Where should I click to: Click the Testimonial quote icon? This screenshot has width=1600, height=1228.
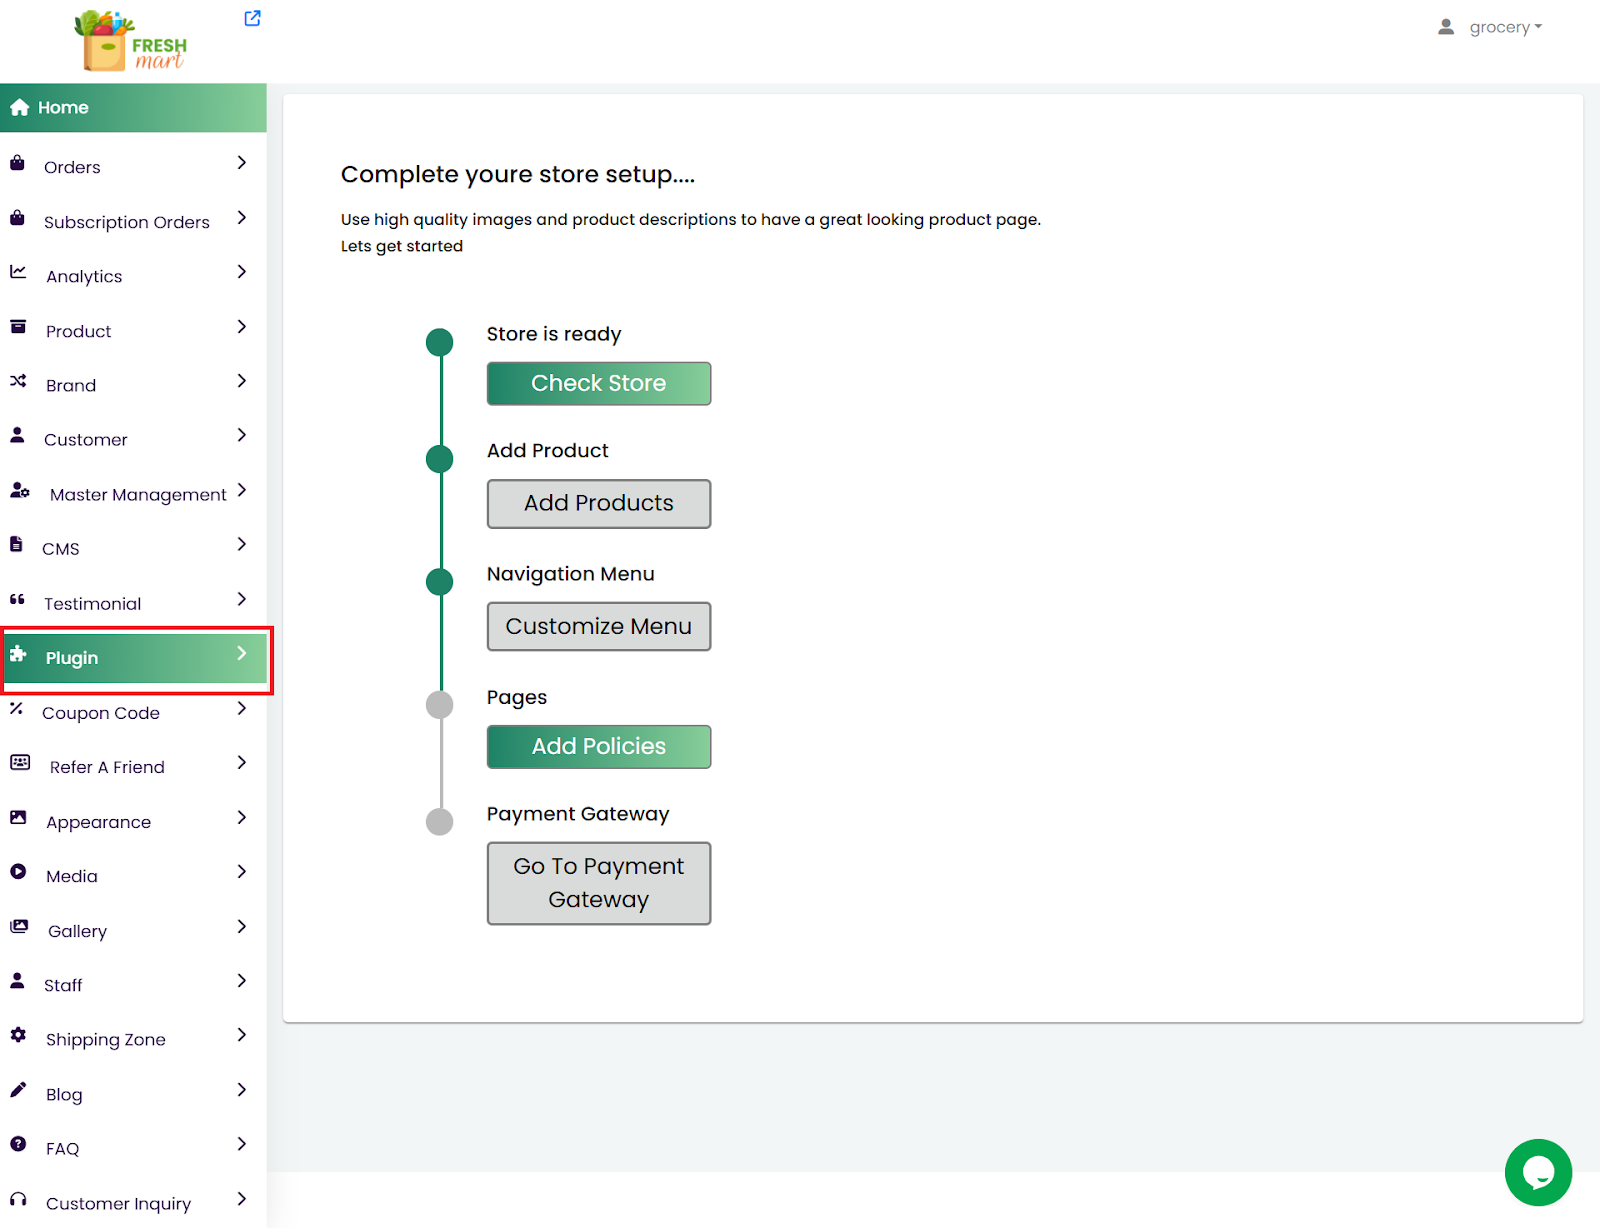point(17,599)
